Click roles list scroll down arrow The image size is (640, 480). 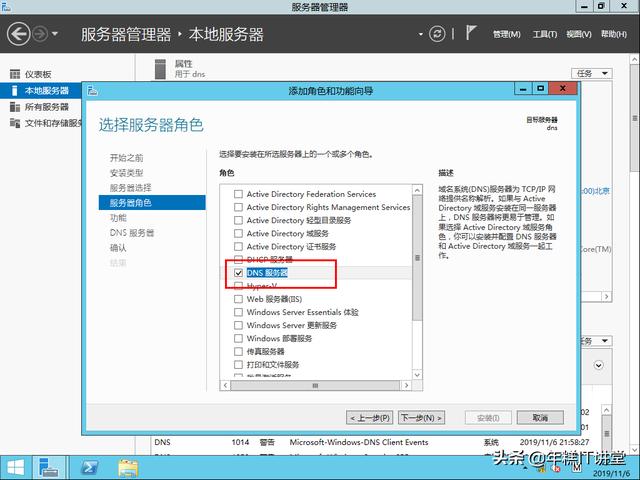pos(417,375)
